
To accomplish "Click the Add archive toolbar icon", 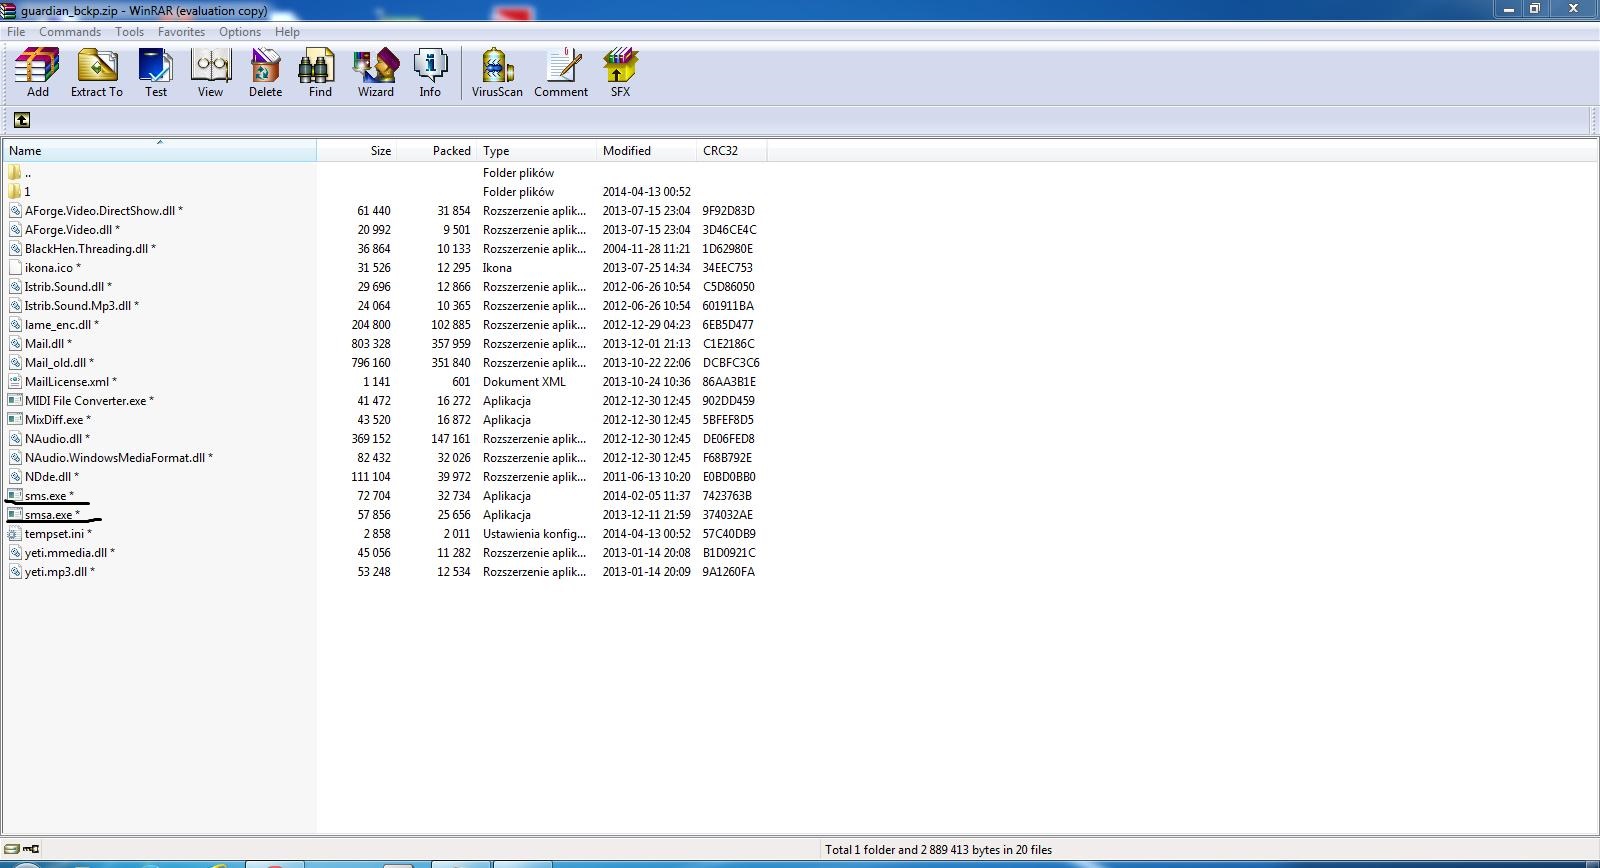I will coord(38,73).
